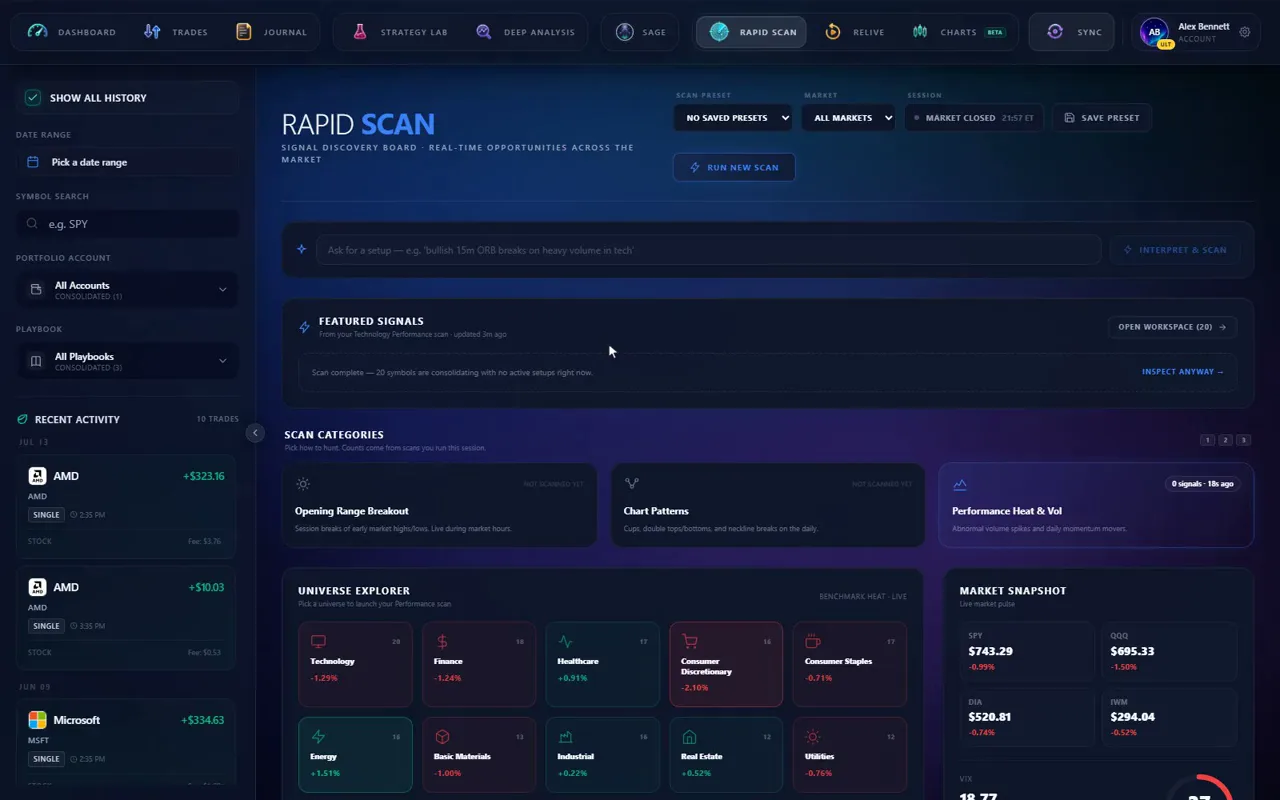This screenshot has width=1280, height=800.
Task: Open the Relive tab
Action: pos(854,32)
